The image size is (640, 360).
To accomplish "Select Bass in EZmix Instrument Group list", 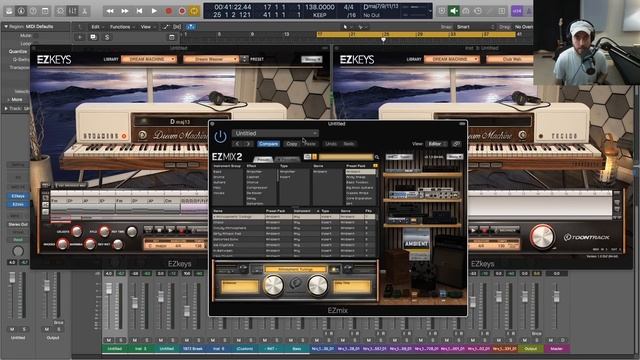I will [x=217, y=172].
